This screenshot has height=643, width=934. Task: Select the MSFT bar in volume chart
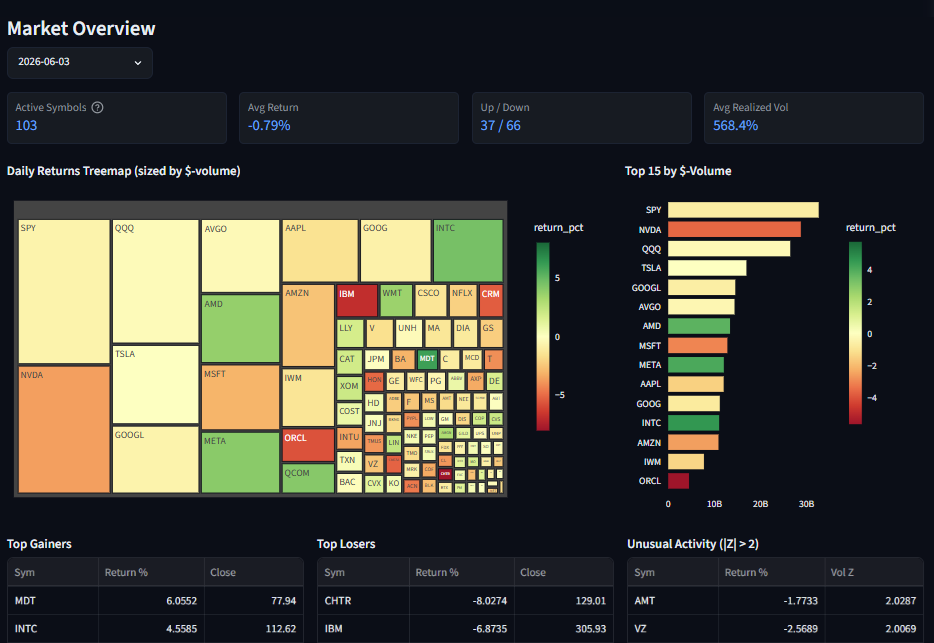(x=698, y=346)
